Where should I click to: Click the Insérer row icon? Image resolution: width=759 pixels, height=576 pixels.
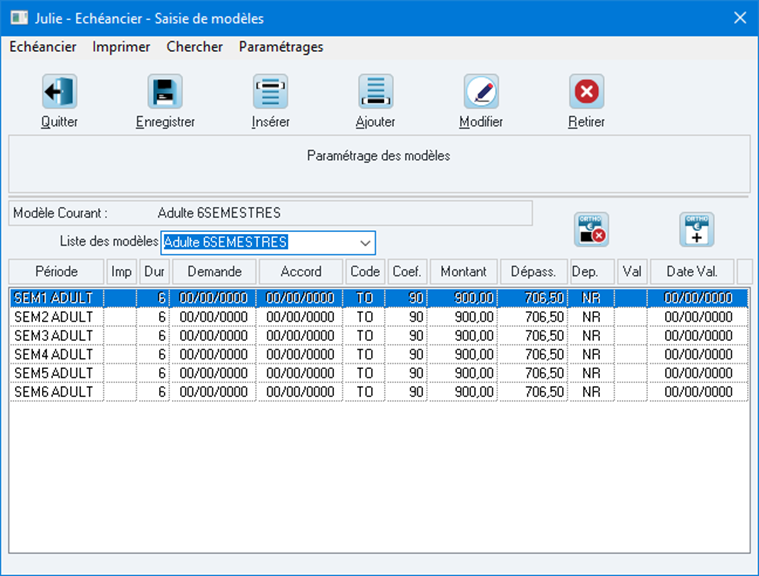[270, 91]
